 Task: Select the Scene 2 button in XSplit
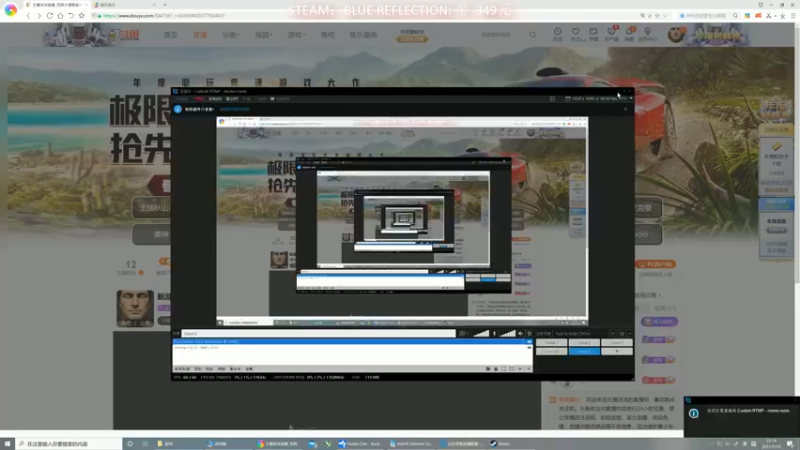click(584, 343)
